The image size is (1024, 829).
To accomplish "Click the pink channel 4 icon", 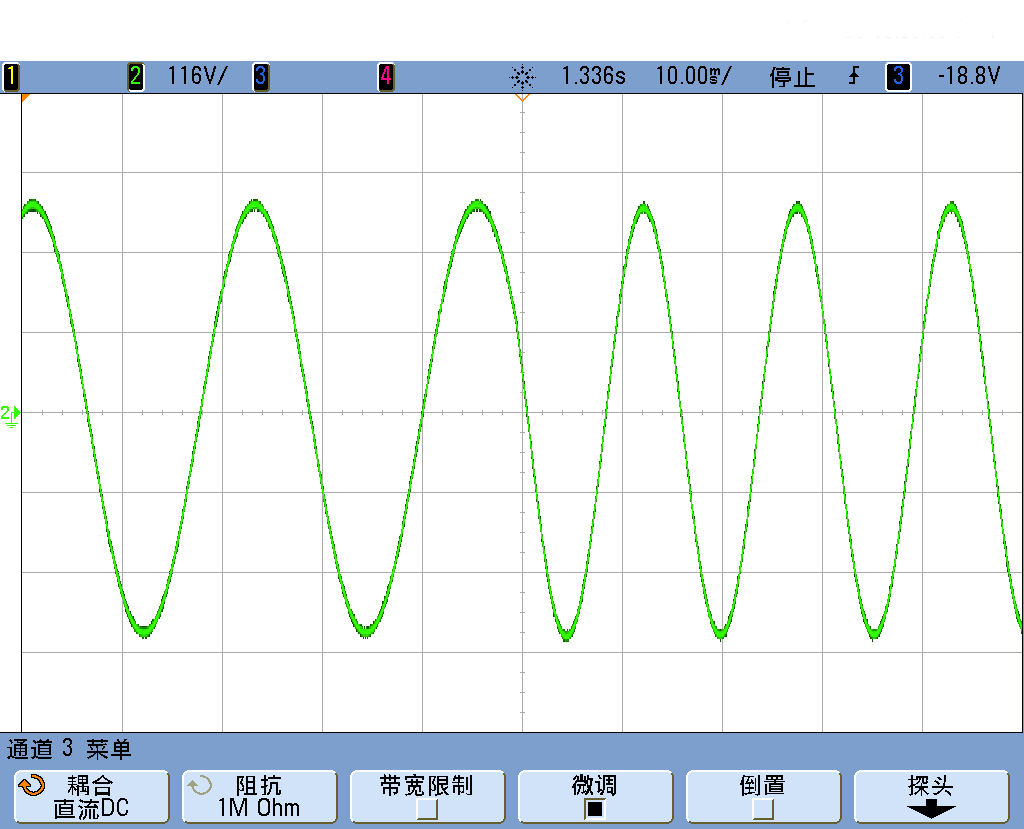I will pos(385,75).
